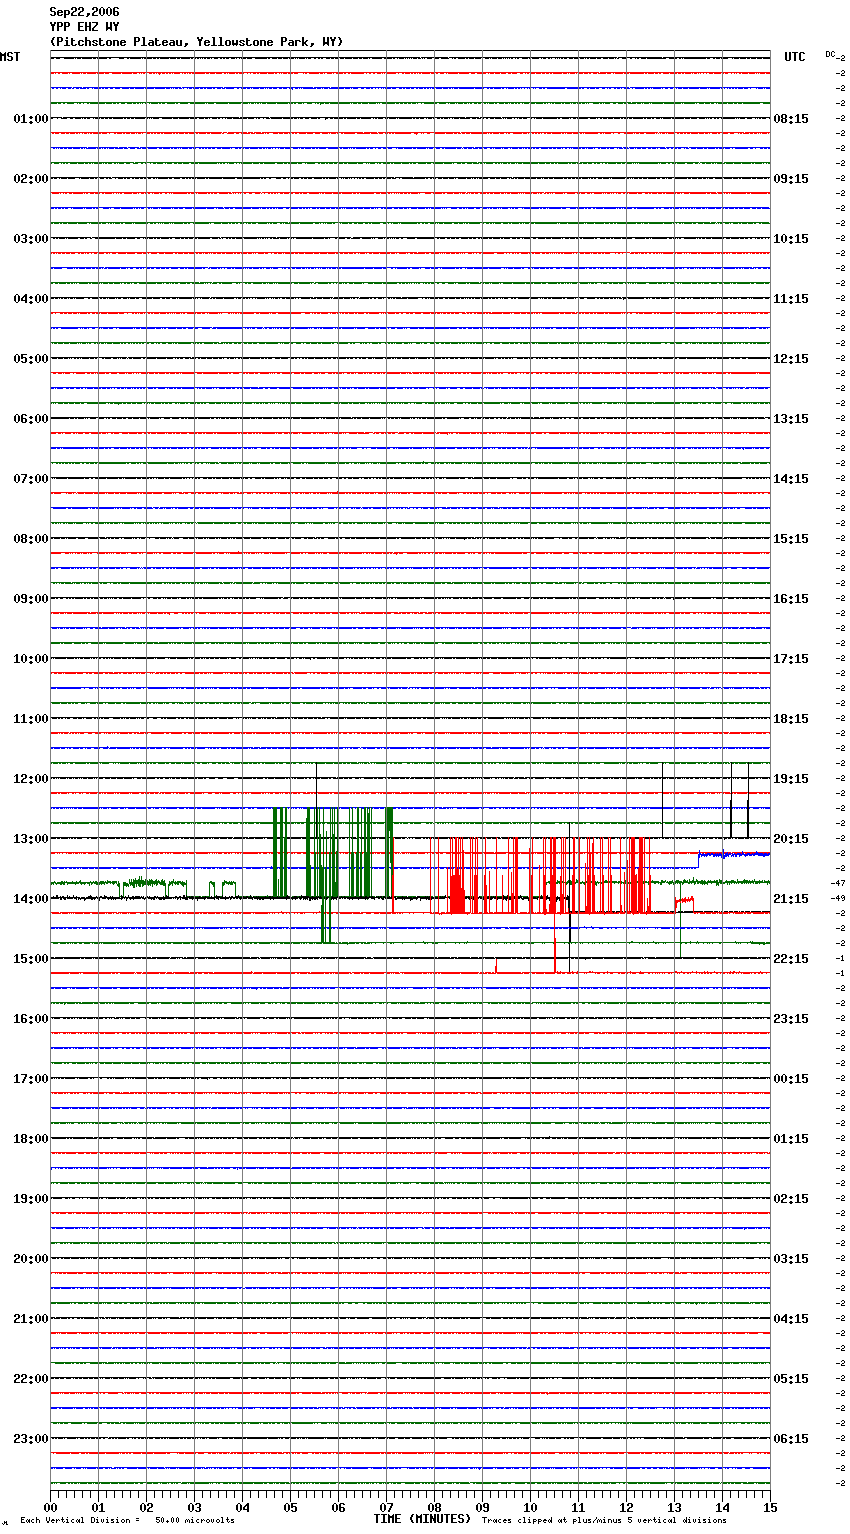The height and width of the screenshot is (1534, 850).
Task: Click the MST time label "07:00"
Action: pos(31,479)
